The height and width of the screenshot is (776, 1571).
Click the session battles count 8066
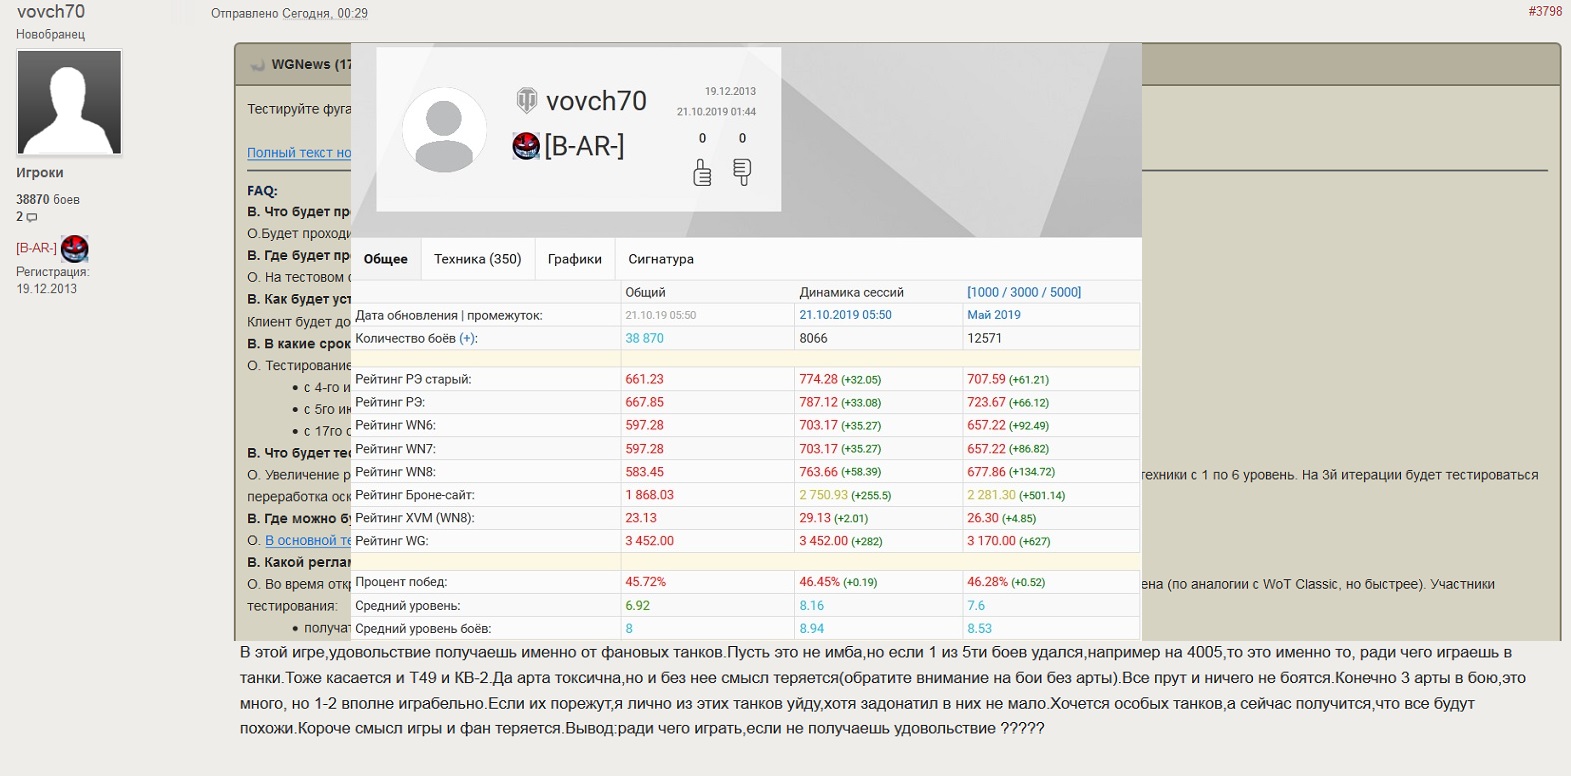pos(814,338)
